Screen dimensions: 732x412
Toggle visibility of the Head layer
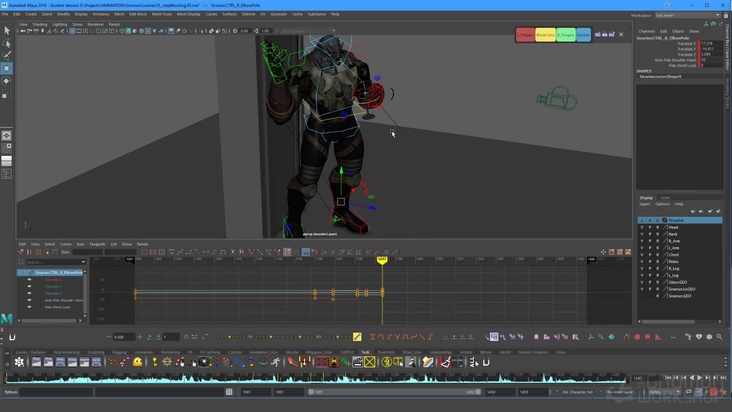pos(642,227)
